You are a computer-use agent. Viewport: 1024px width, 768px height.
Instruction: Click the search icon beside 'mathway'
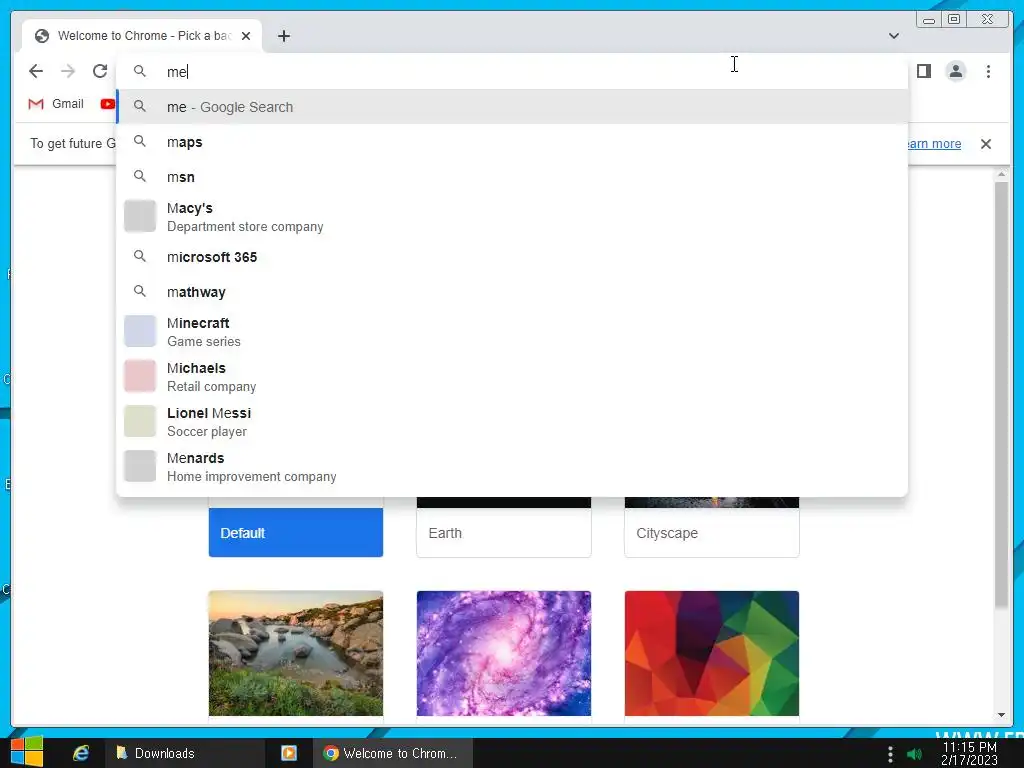[x=140, y=291]
